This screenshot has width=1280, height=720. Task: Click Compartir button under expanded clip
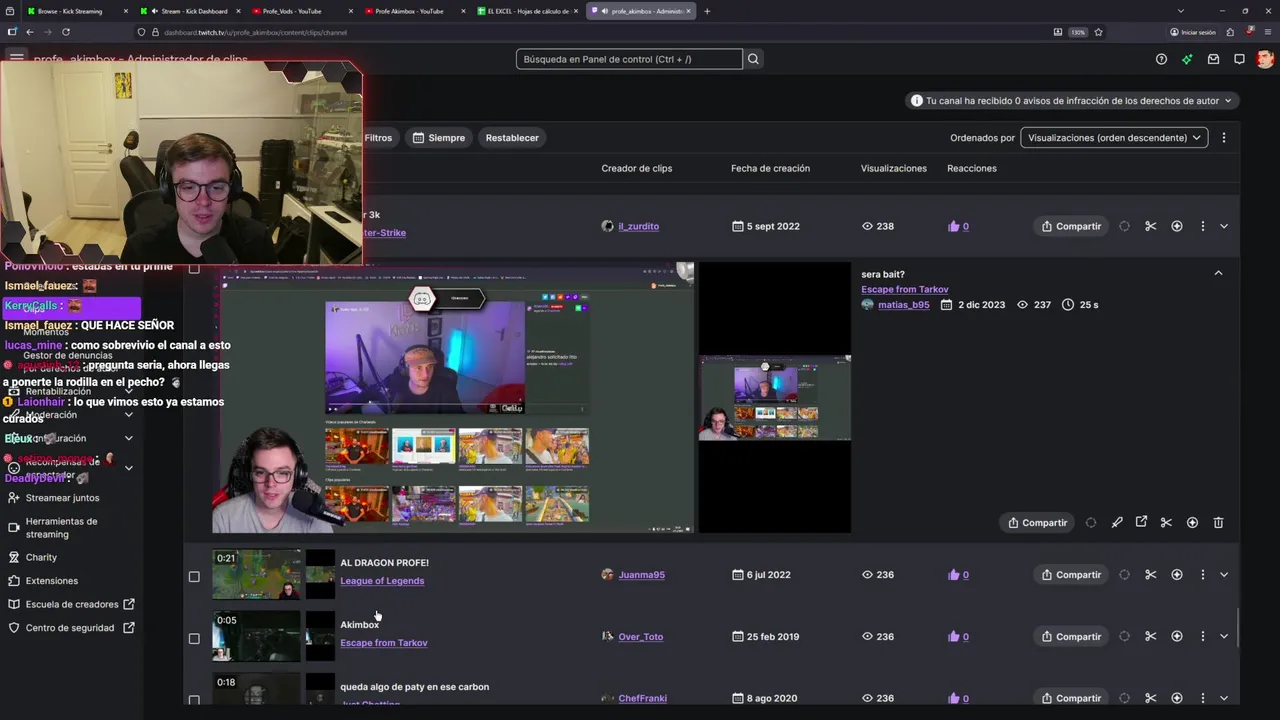(1037, 522)
